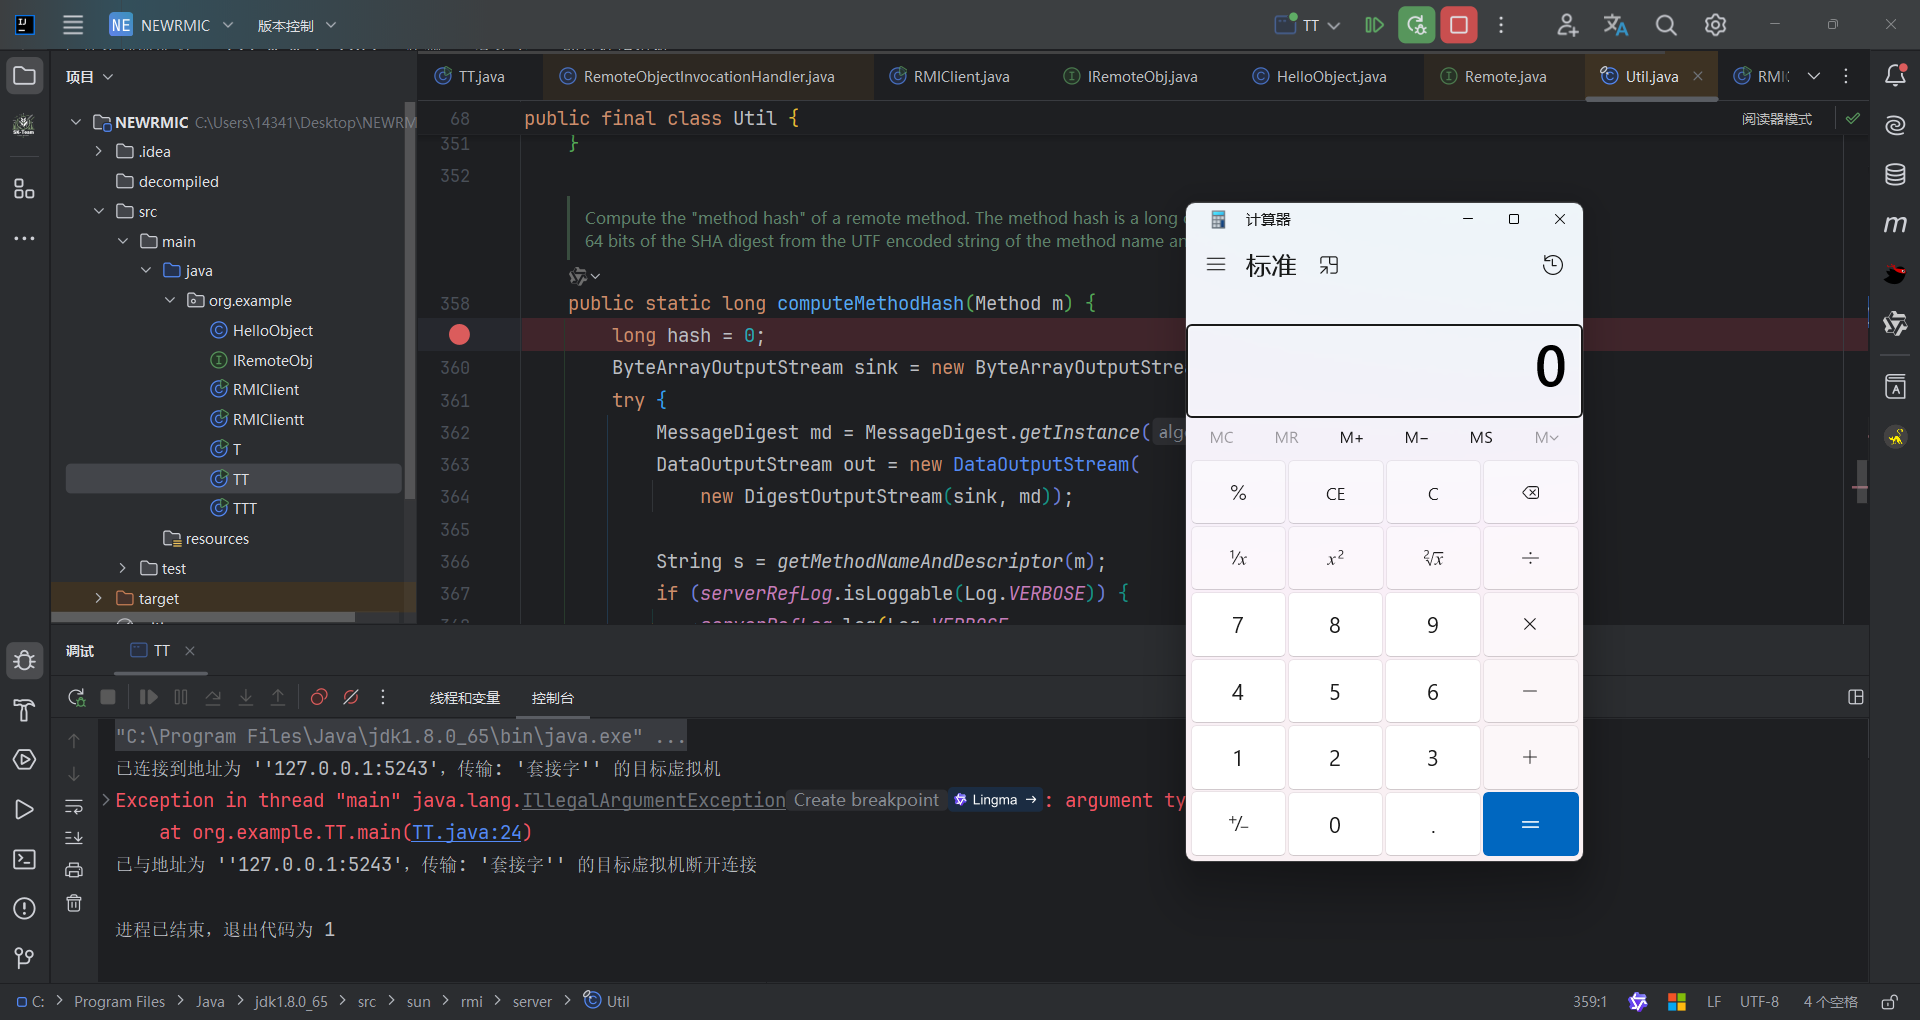This screenshot has width=1920, height=1020.
Task: Click the UTF-8 encoding in status bar
Action: tap(1759, 1001)
